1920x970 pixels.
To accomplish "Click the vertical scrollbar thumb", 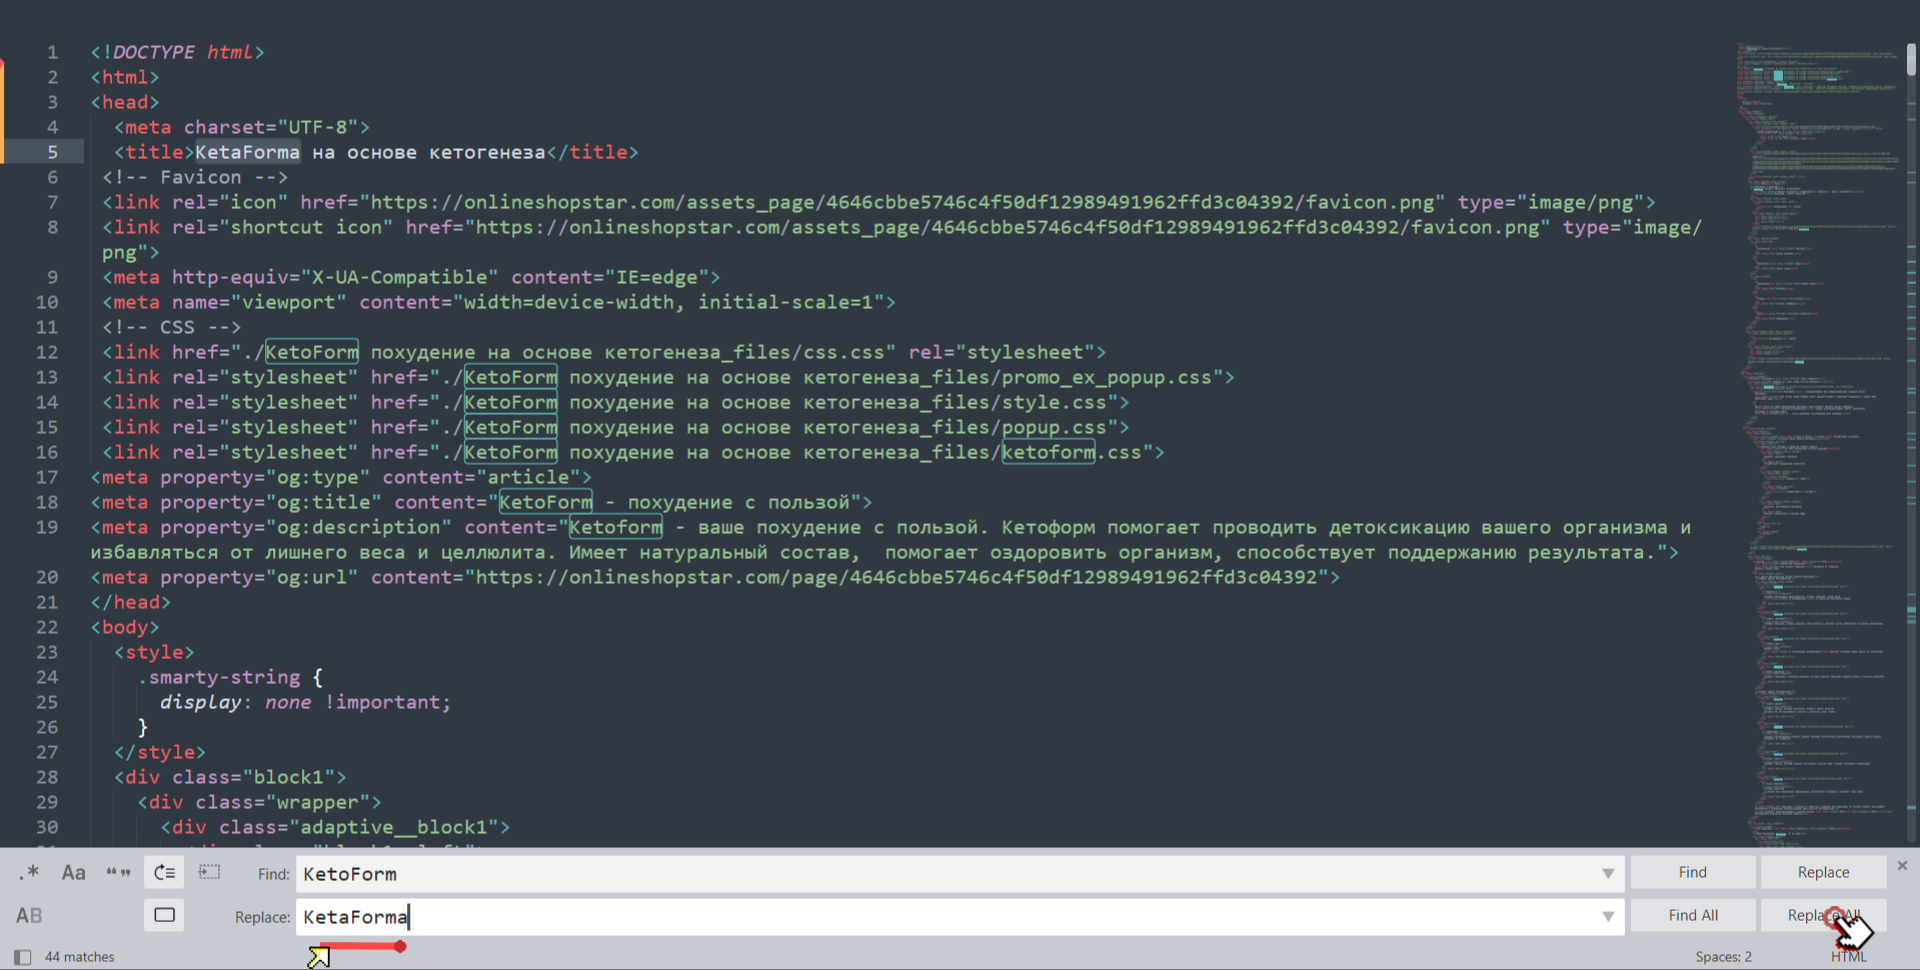I will click(x=1911, y=58).
